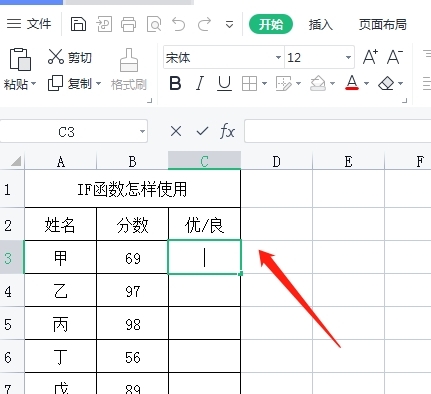Viewport: 431px width, 394px height.
Task: Open the borders dropdown arrow
Action: [264, 83]
